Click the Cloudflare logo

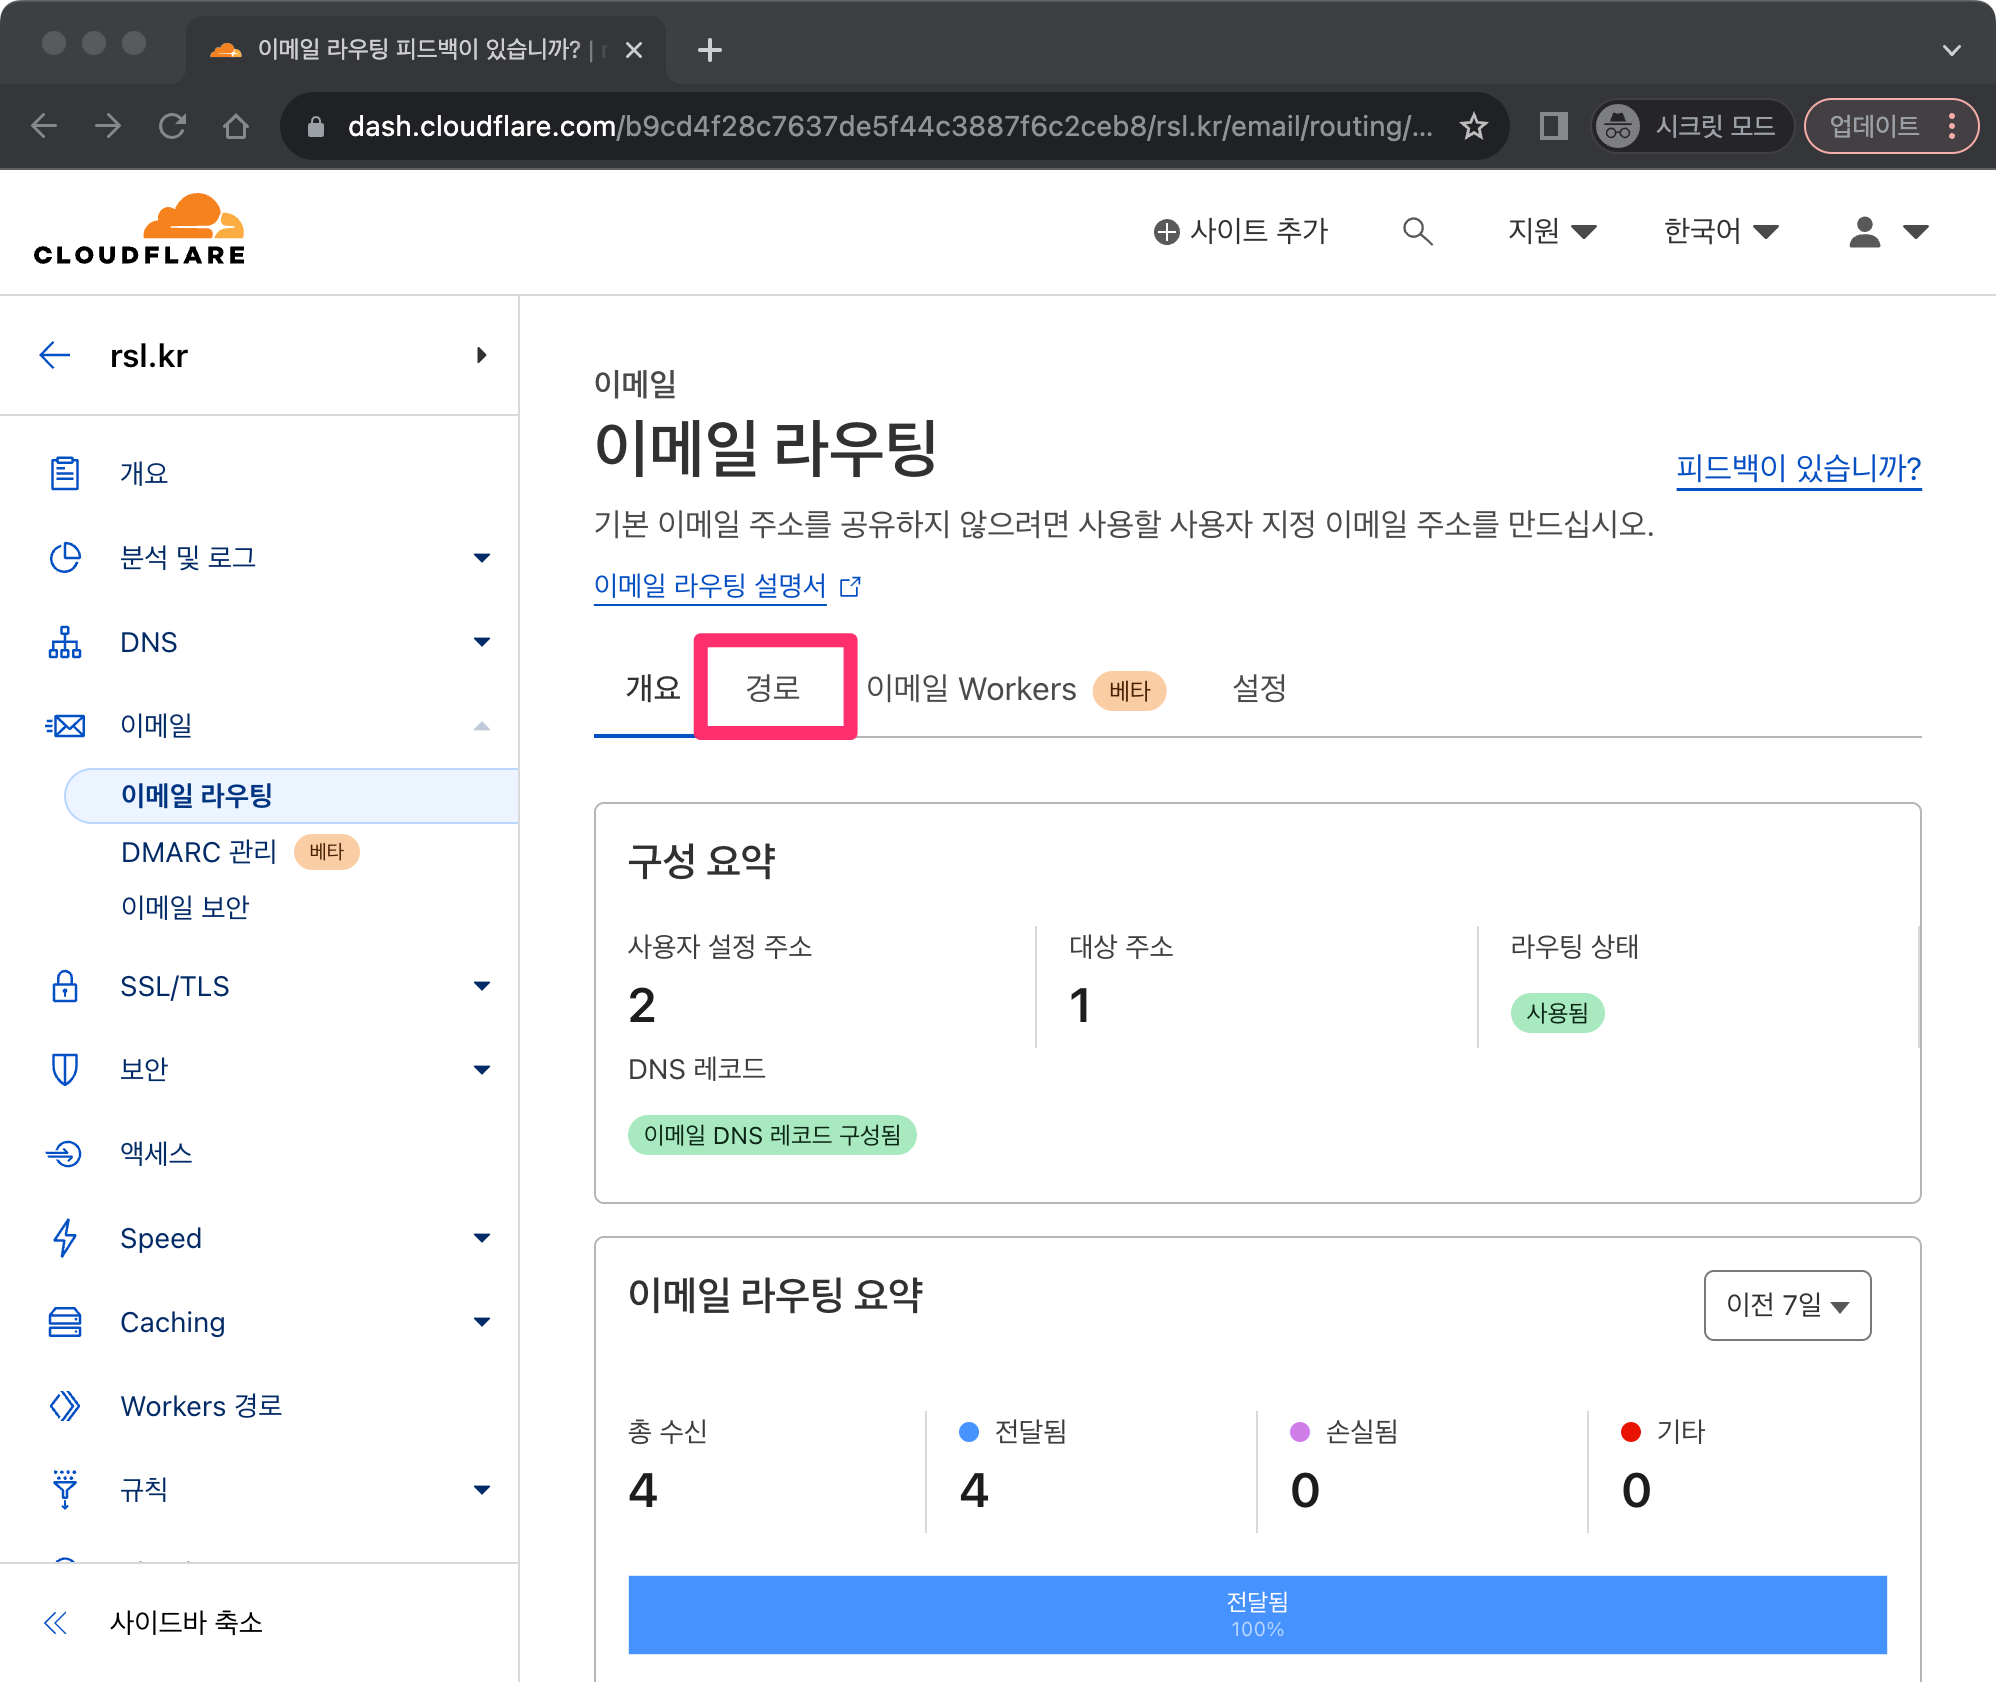tap(139, 230)
